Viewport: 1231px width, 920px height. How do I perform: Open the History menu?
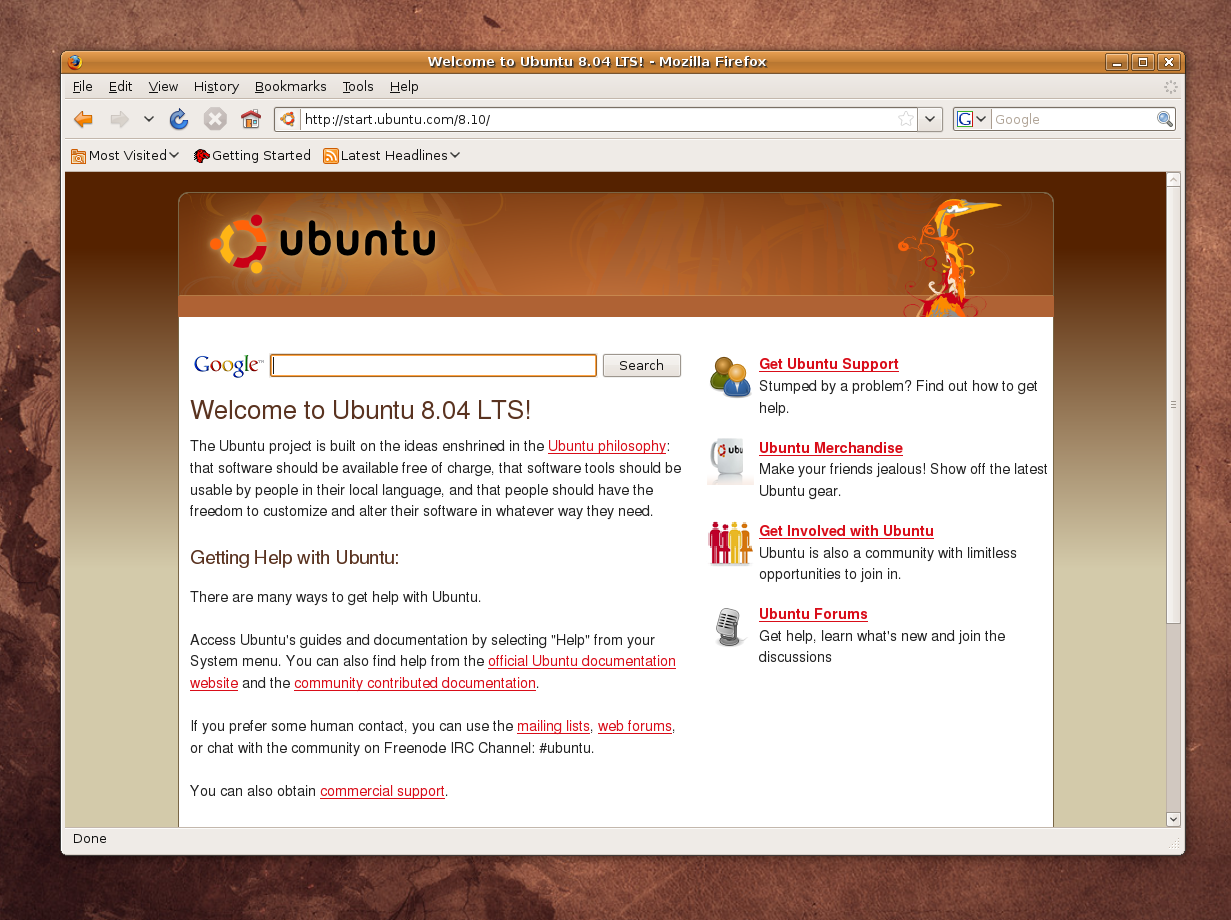click(217, 87)
